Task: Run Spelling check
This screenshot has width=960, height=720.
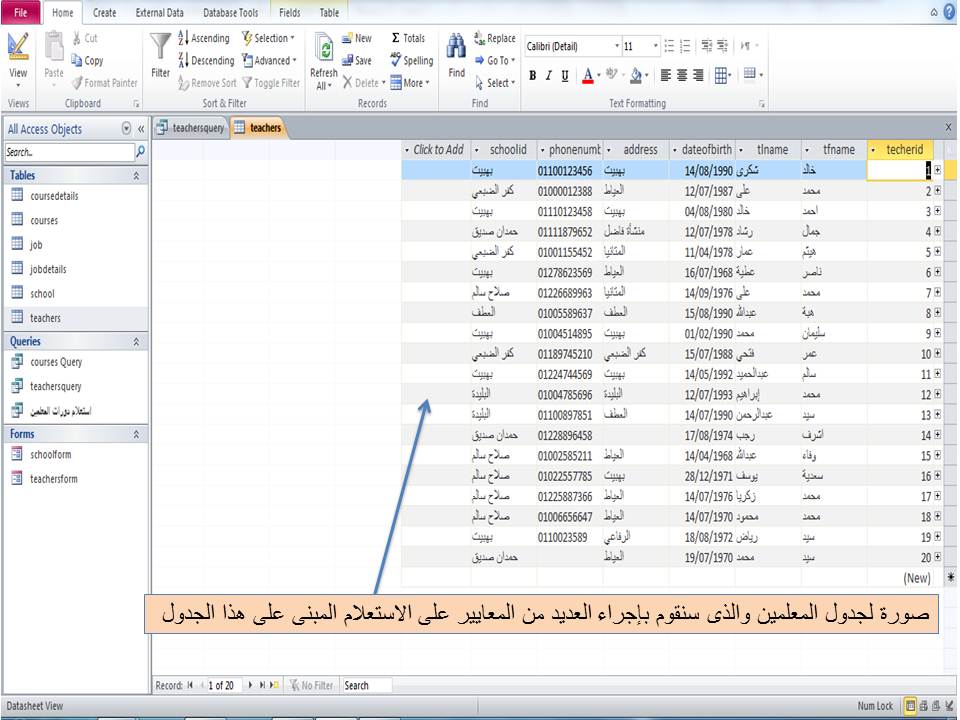Action: pos(411,60)
